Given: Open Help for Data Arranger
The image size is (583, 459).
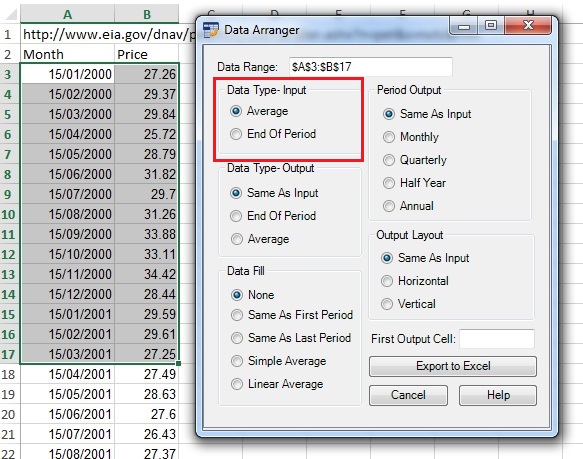Looking at the screenshot, I should click(x=498, y=395).
